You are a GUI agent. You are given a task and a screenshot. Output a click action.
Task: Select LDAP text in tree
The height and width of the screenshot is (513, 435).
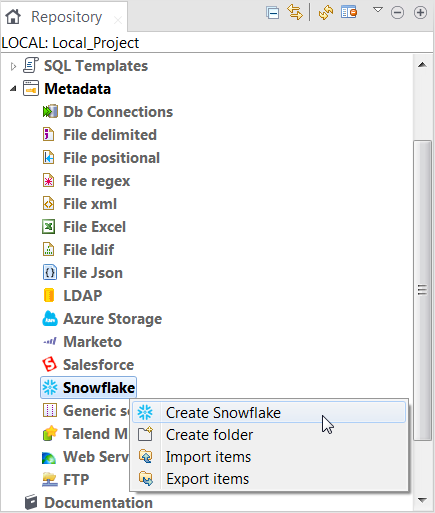[x=83, y=296]
